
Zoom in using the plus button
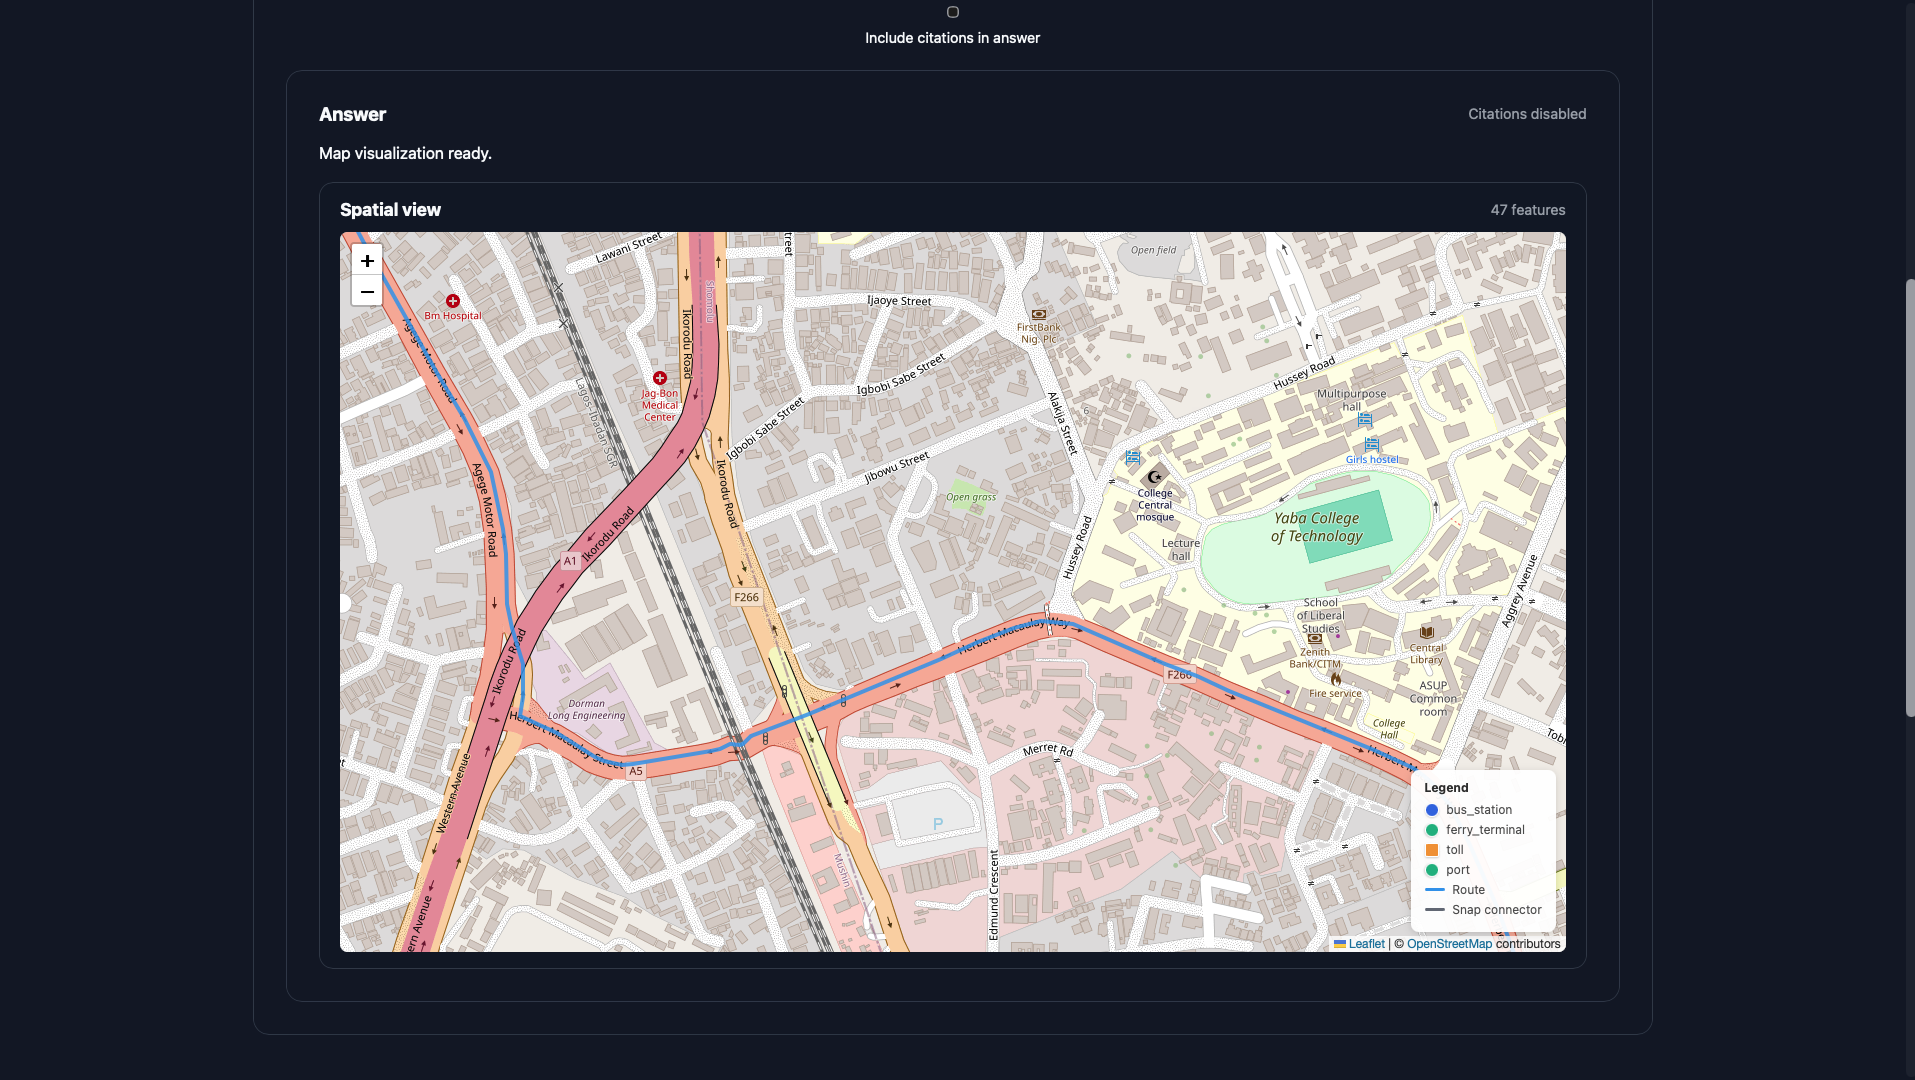[366, 260]
